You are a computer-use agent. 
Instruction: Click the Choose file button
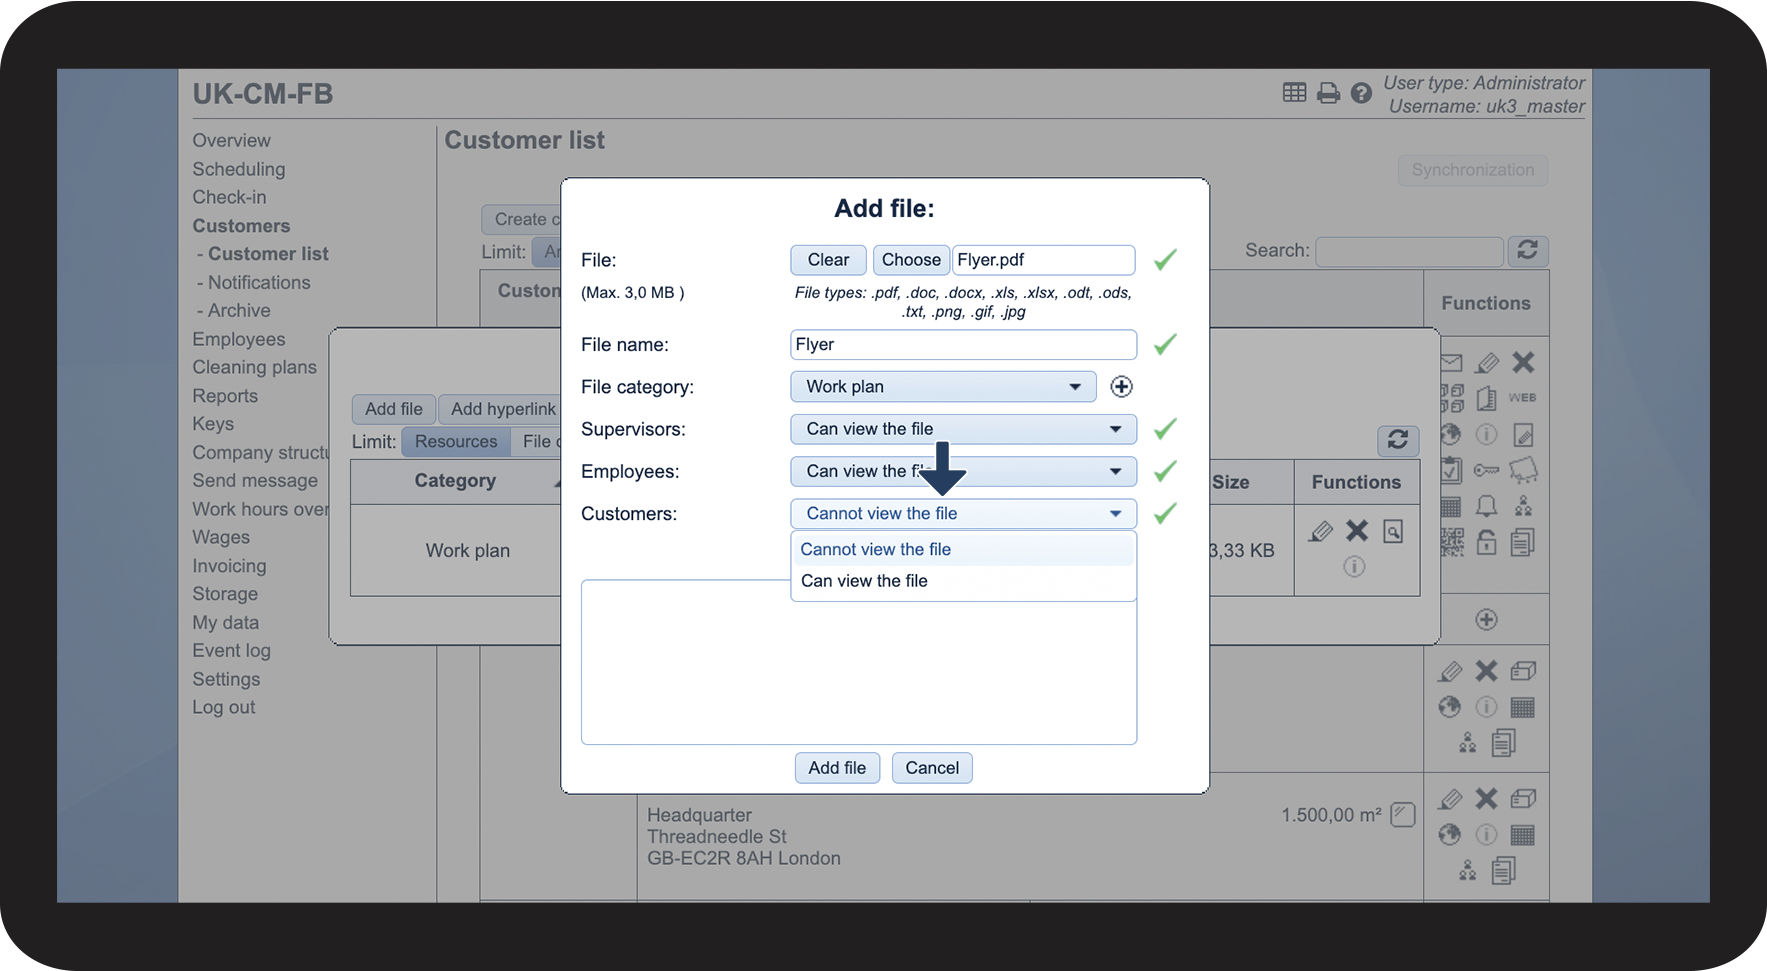(910, 260)
